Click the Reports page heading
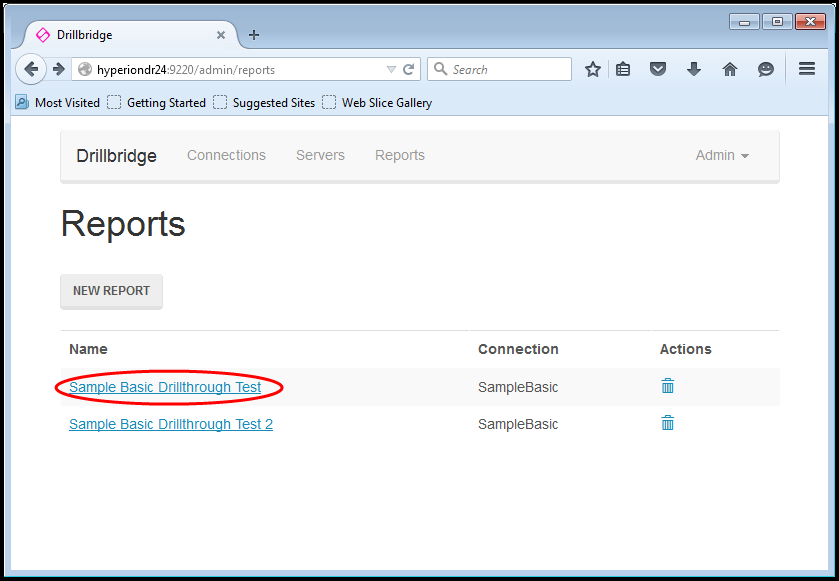839x581 pixels. (x=123, y=224)
